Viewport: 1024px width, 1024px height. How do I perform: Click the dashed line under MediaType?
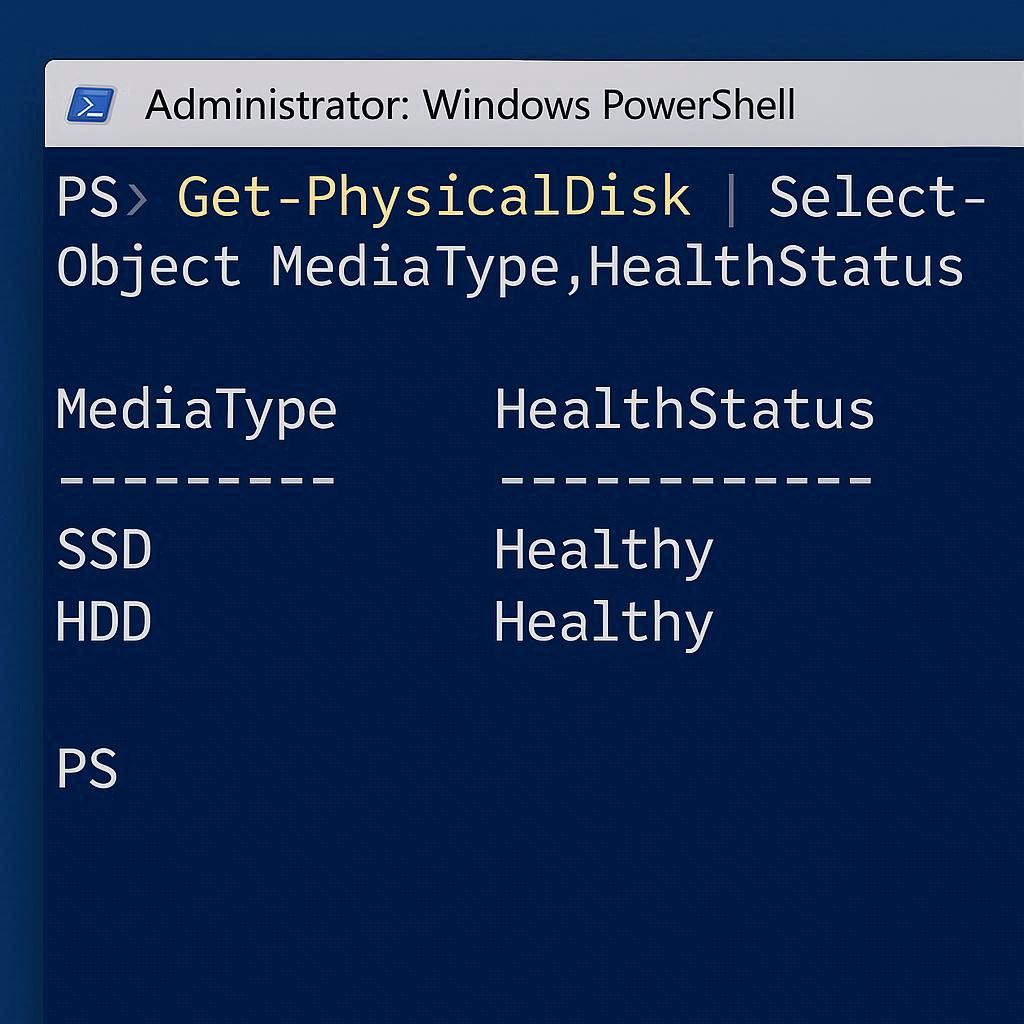point(196,480)
